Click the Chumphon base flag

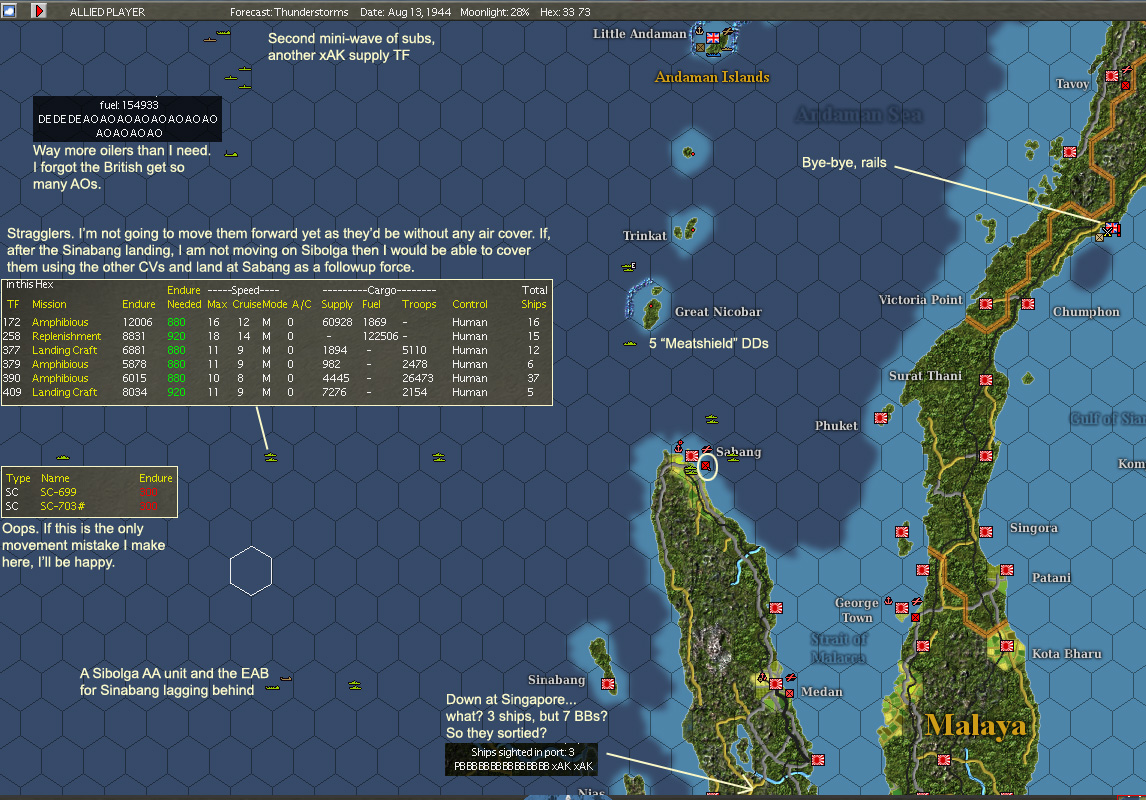click(x=1028, y=304)
